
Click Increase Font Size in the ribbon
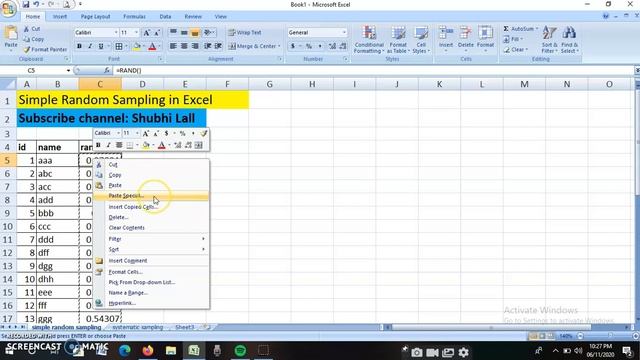[147, 33]
